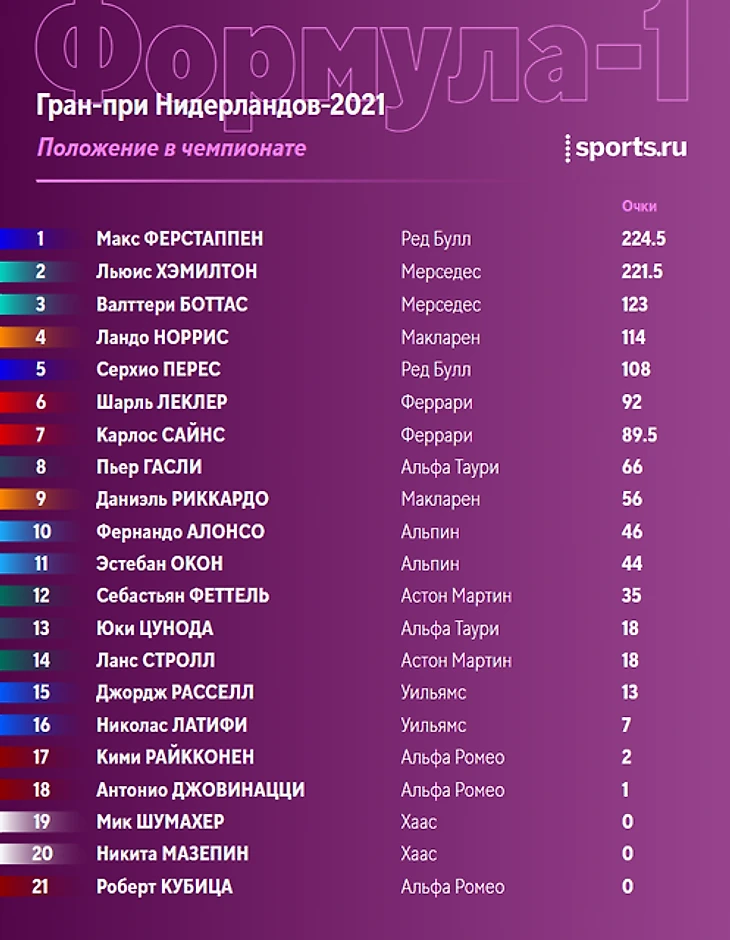Select driver Кими РАЙККОНЕН
The image size is (730, 940).
175,757
